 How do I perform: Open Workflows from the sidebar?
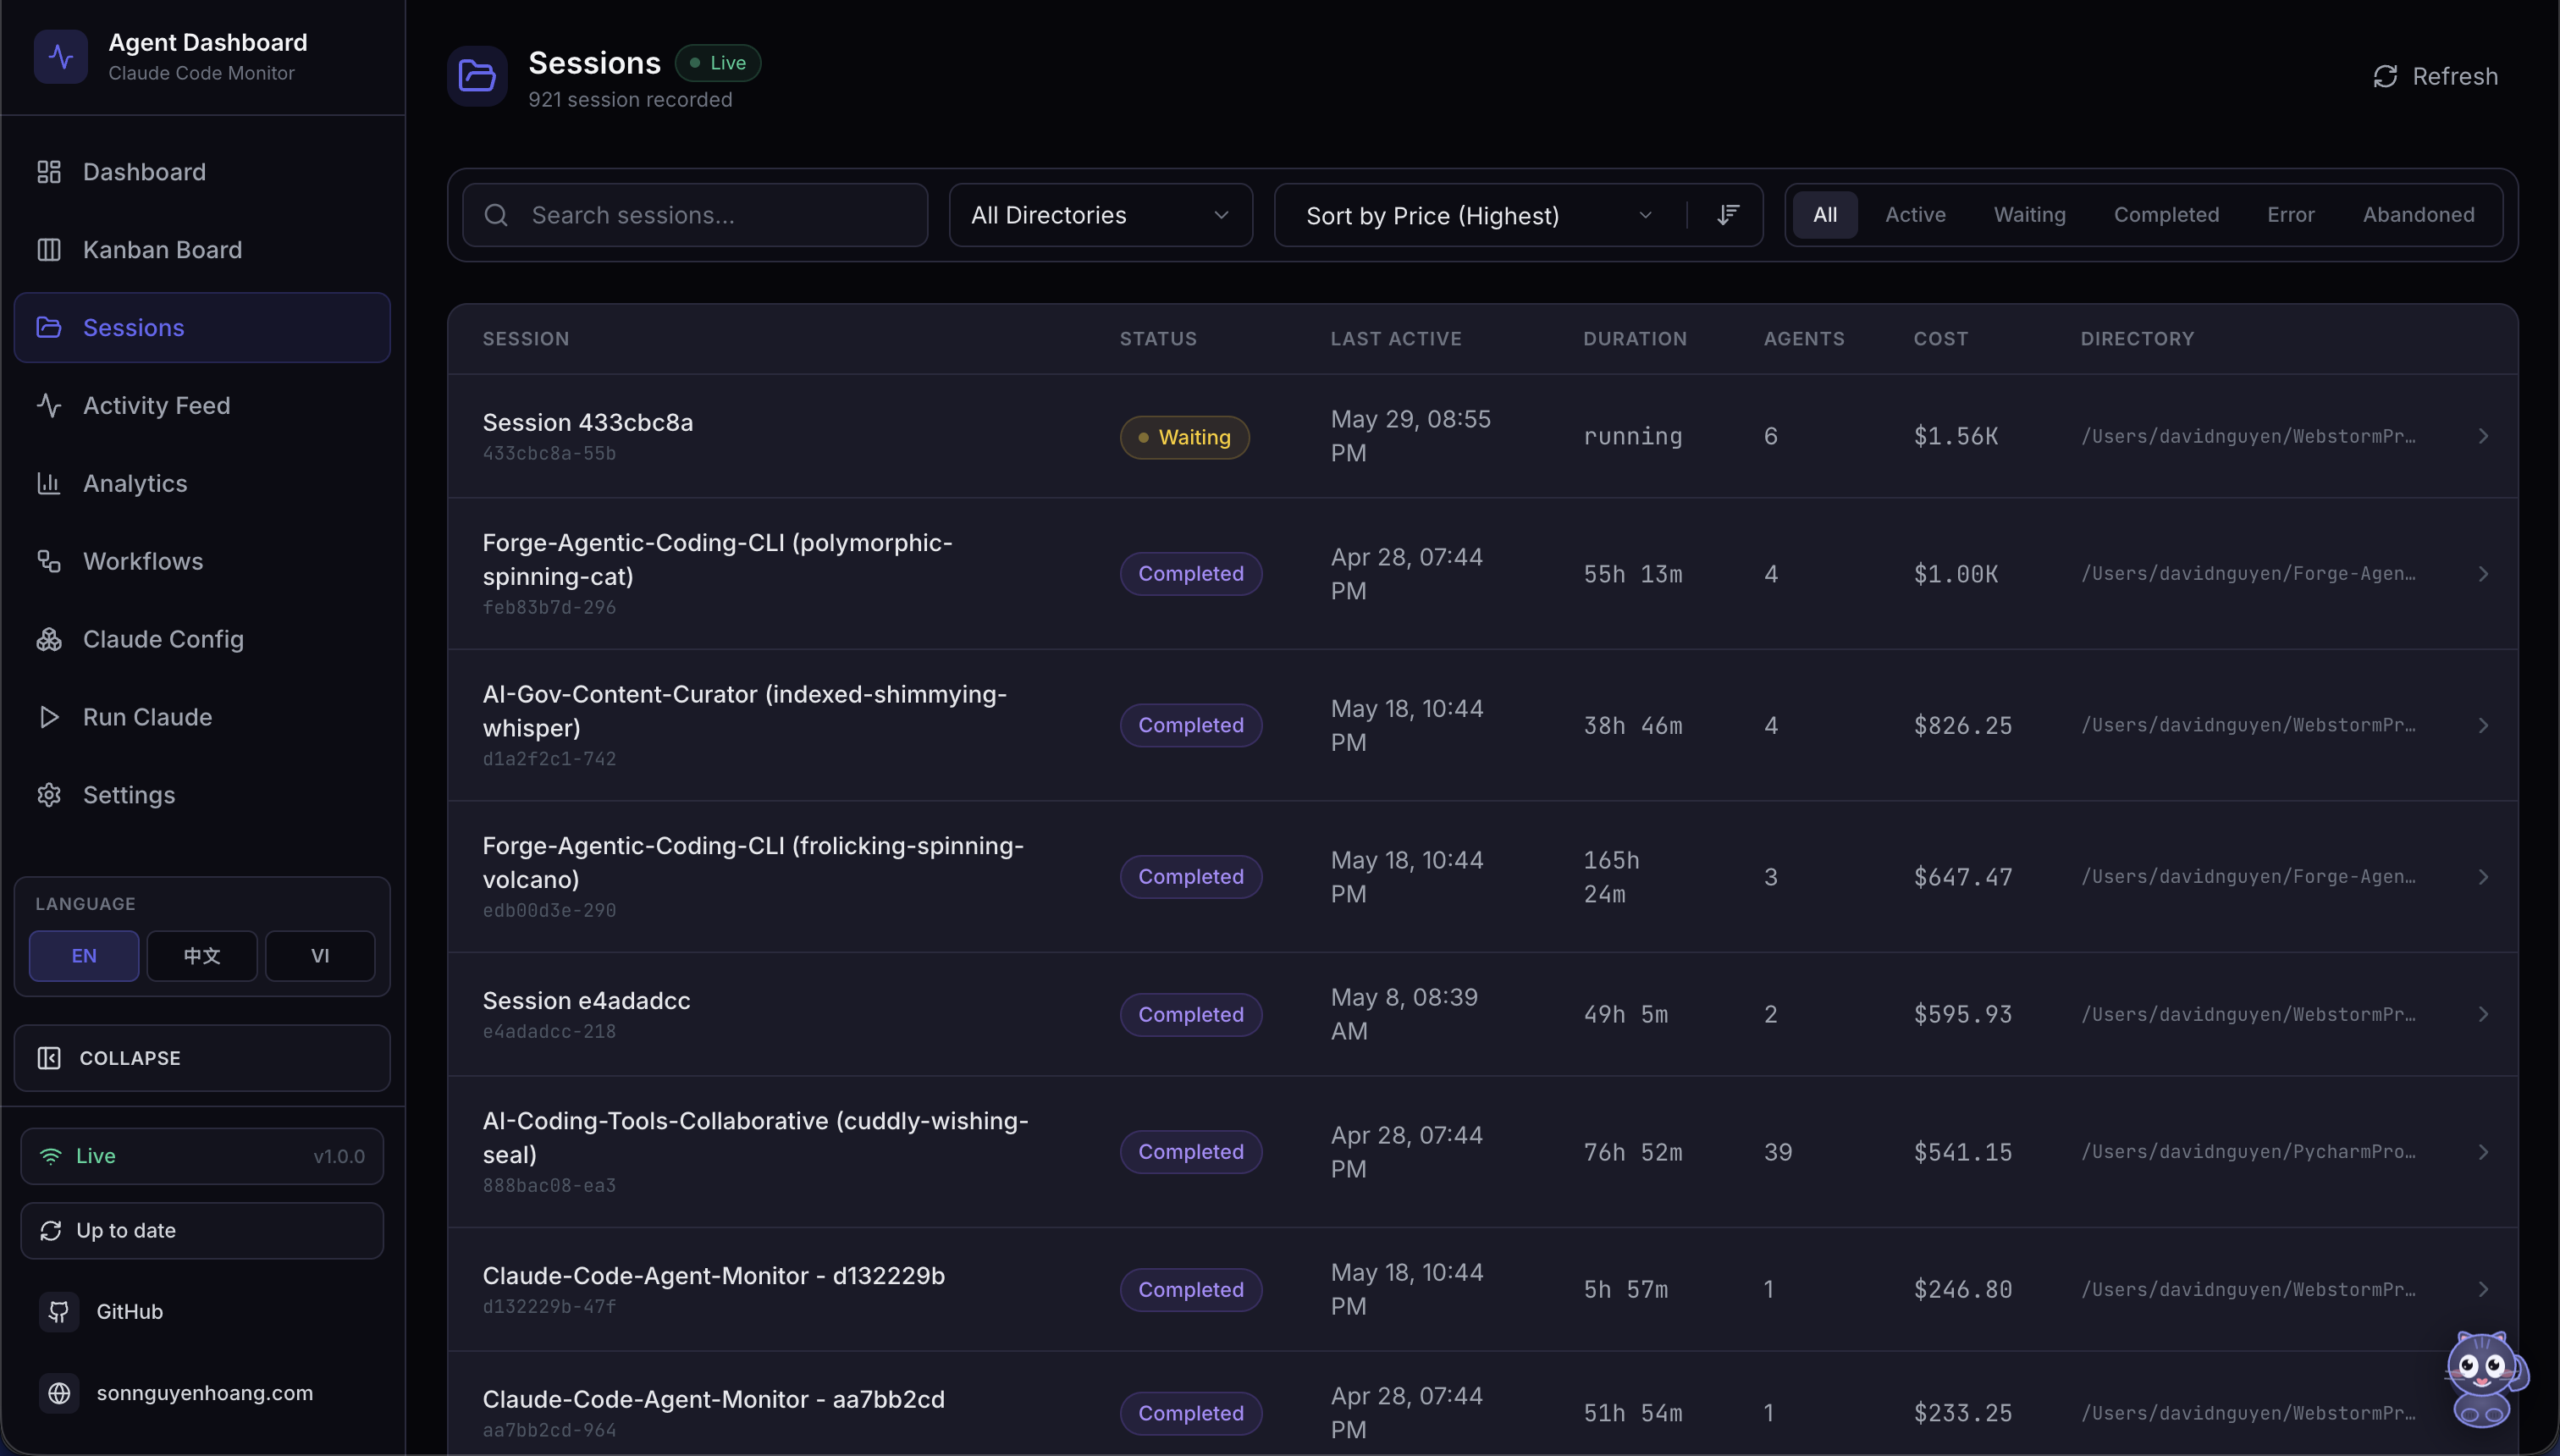pyautogui.click(x=202, y=562)
